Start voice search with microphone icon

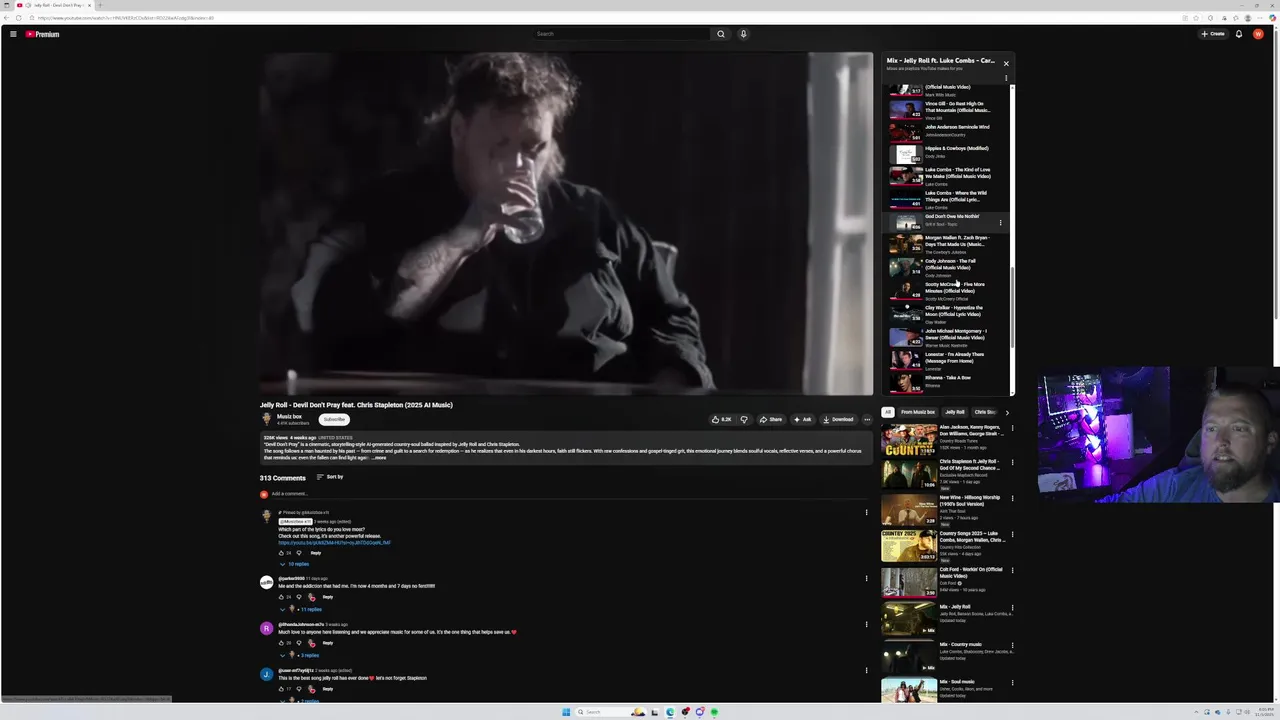(x=743, y=34)
